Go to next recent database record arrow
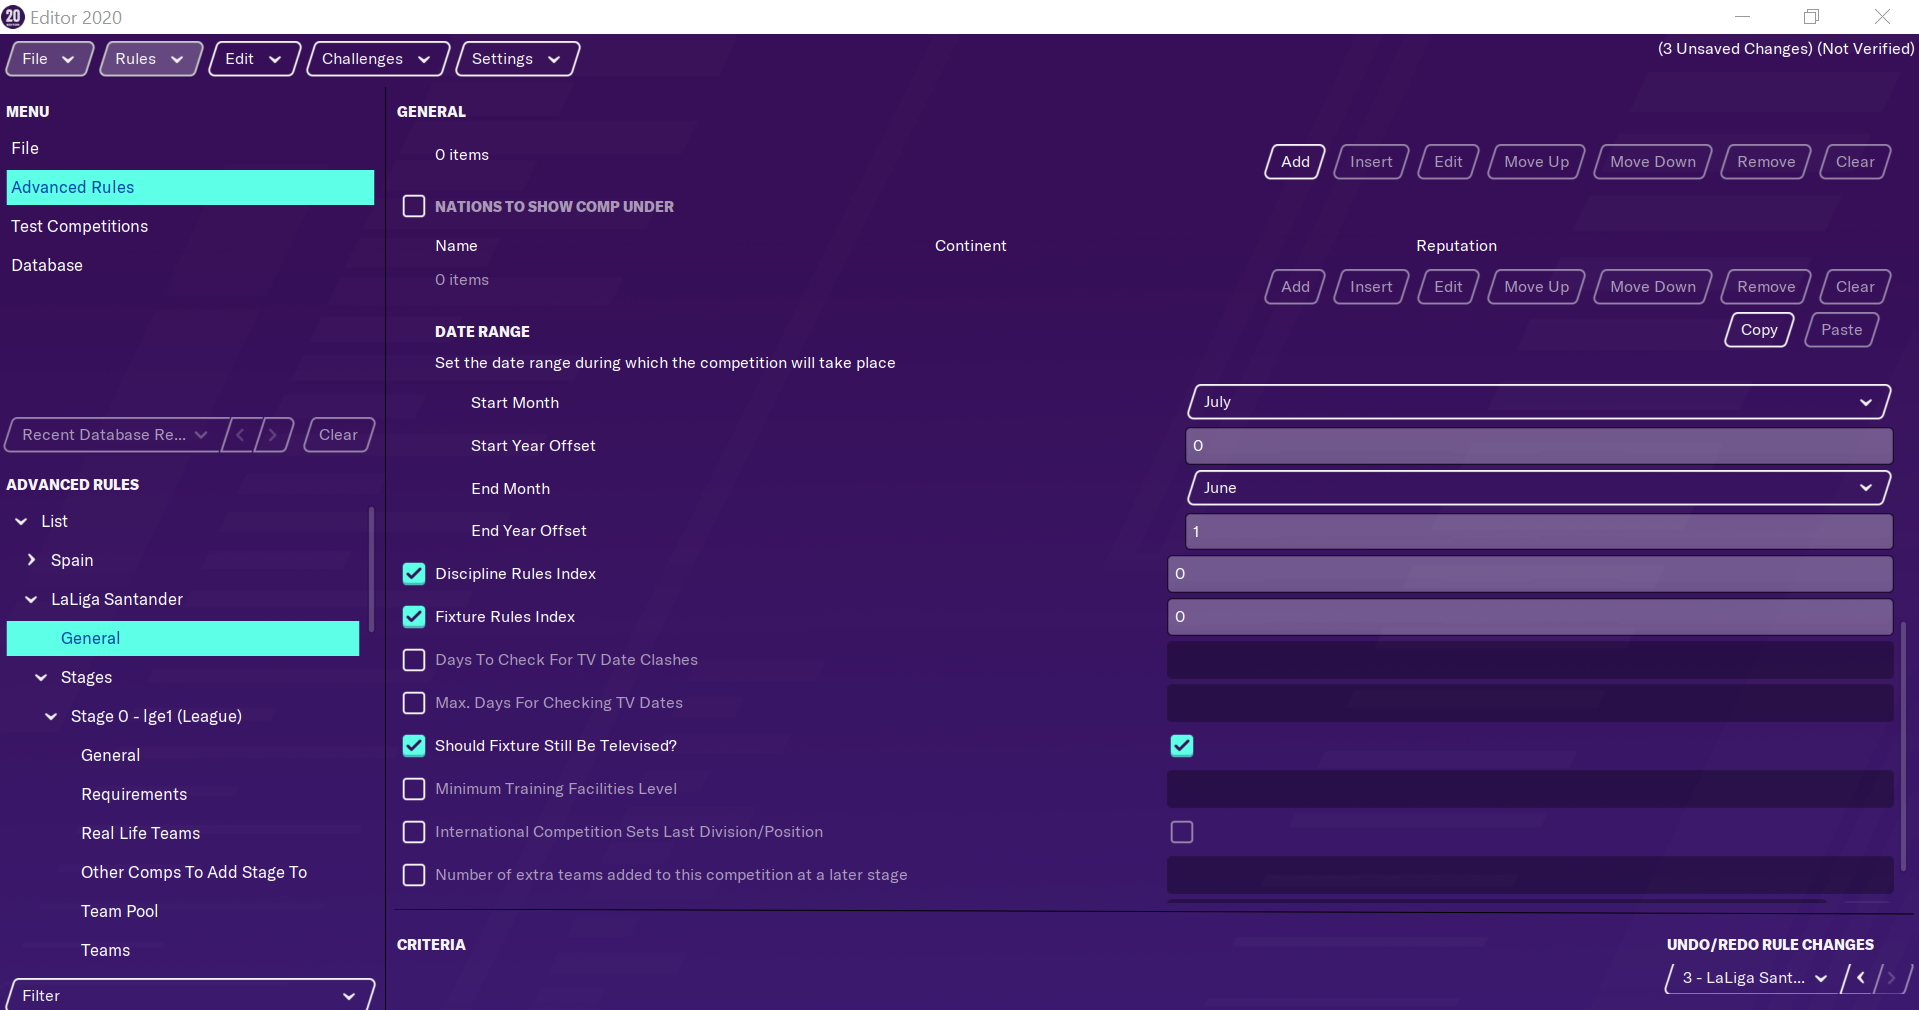Image resolution: width=1919 pixels, height=1010 pixels. 273,435
